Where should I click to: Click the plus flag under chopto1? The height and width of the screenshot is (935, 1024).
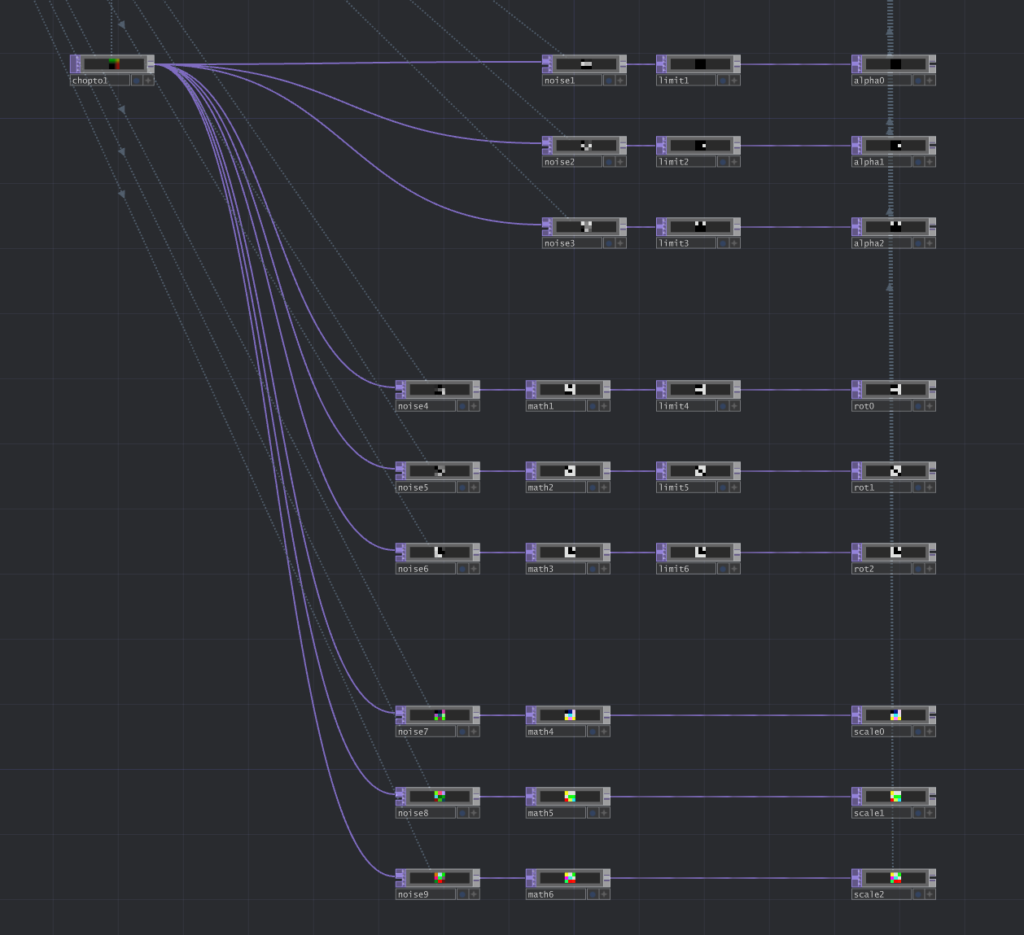[148, 80]
